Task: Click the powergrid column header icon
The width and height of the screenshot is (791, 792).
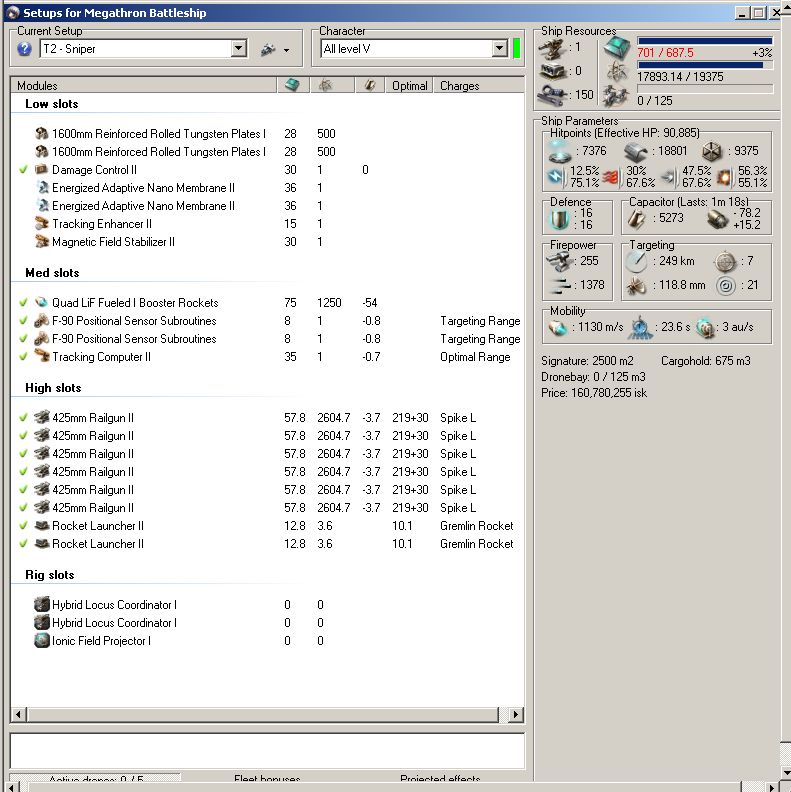Action: click(x=332, y=85)
